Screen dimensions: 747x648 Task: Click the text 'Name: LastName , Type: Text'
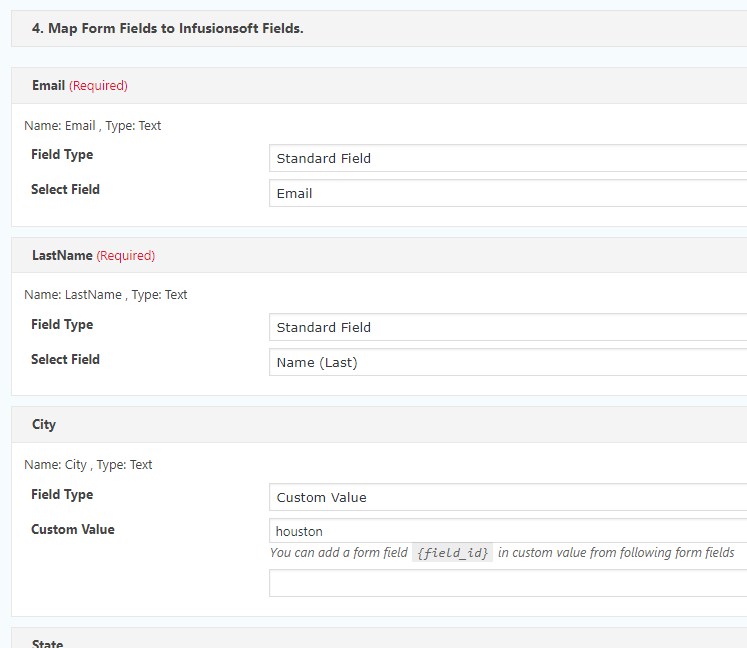[106, 295]
